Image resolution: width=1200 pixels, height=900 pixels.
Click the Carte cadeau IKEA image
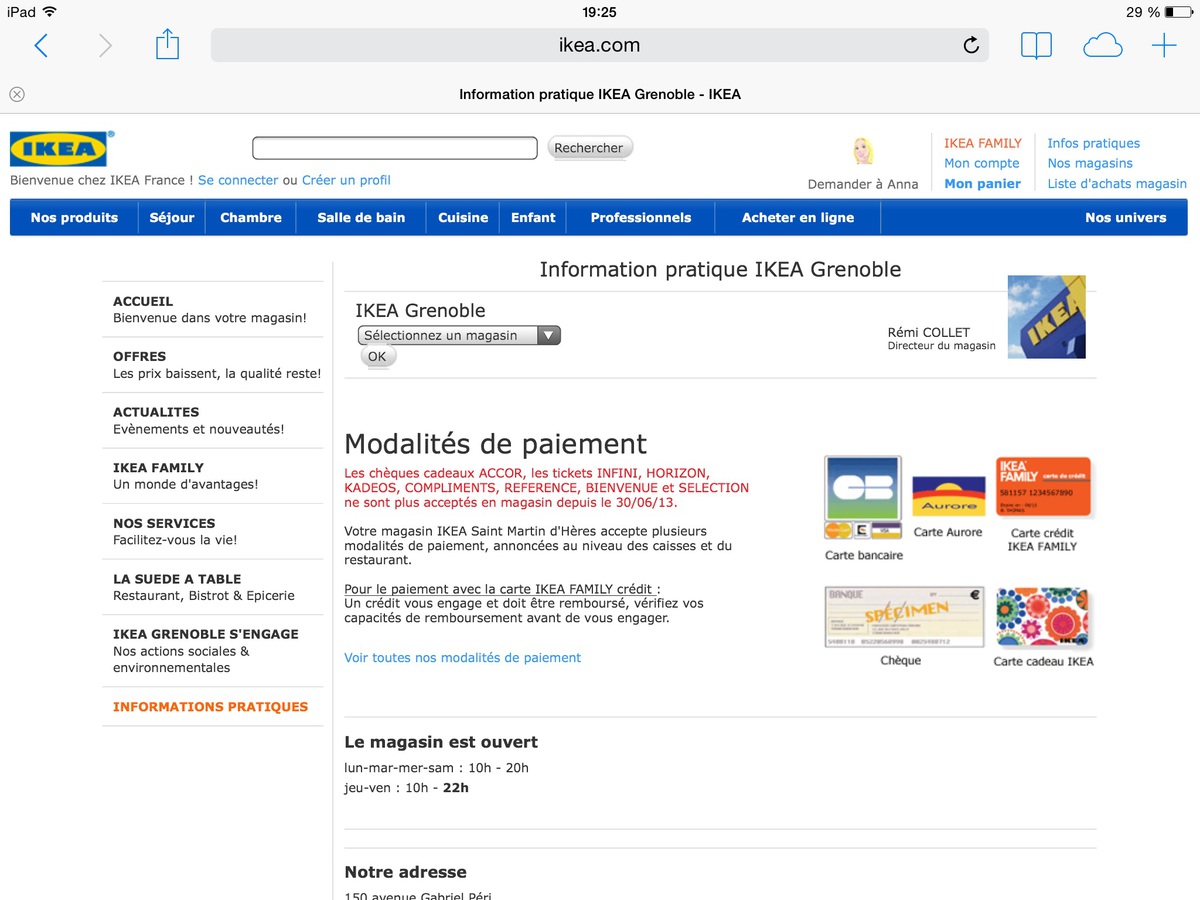point(1043,617)
